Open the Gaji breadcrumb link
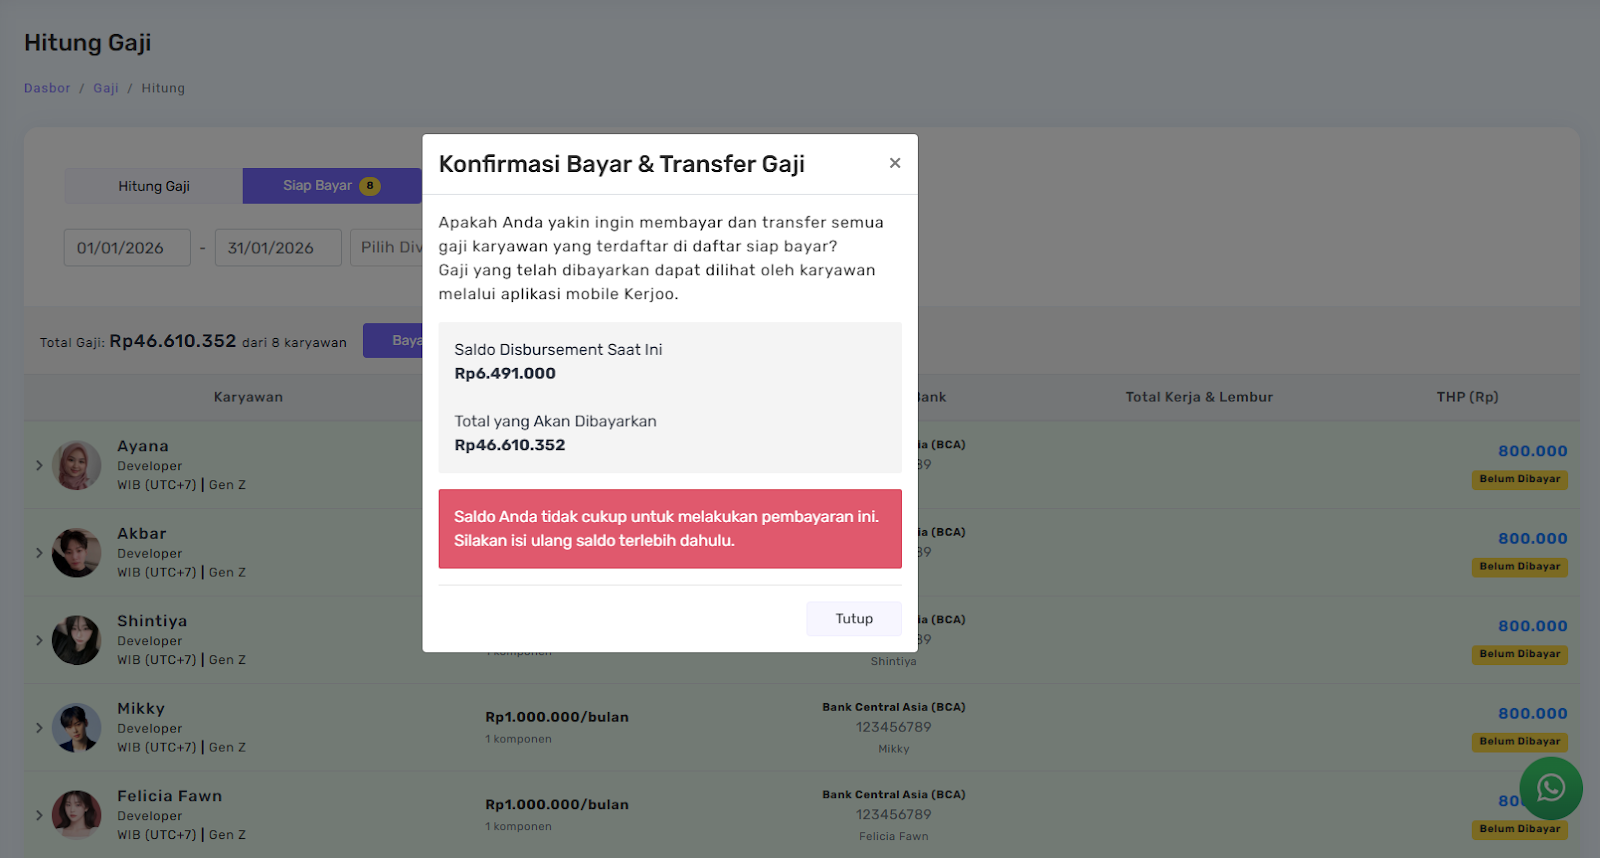Image resolution: width=1600 pixels, height=858 pixels. 106,88
